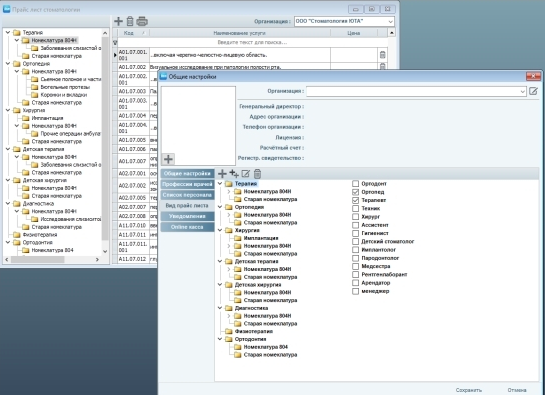The image size is (545, 395).
Task: Click the delete trash icon above the settings tree
Action: point(257,174)
